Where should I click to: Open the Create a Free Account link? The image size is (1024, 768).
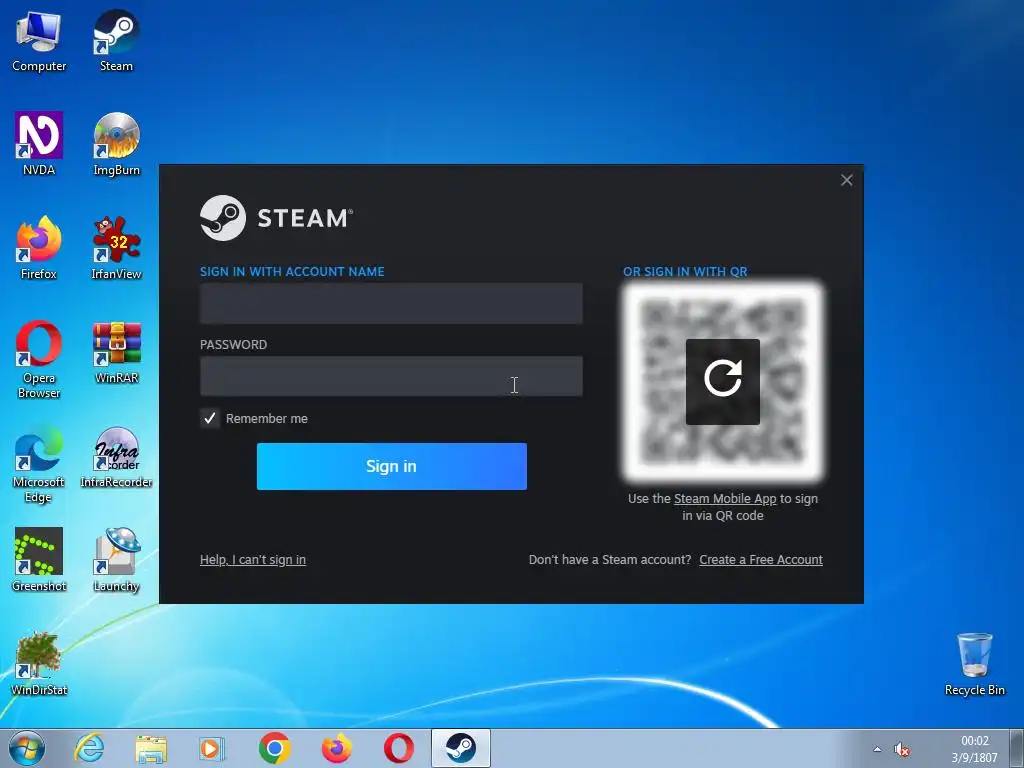[761, 560]
